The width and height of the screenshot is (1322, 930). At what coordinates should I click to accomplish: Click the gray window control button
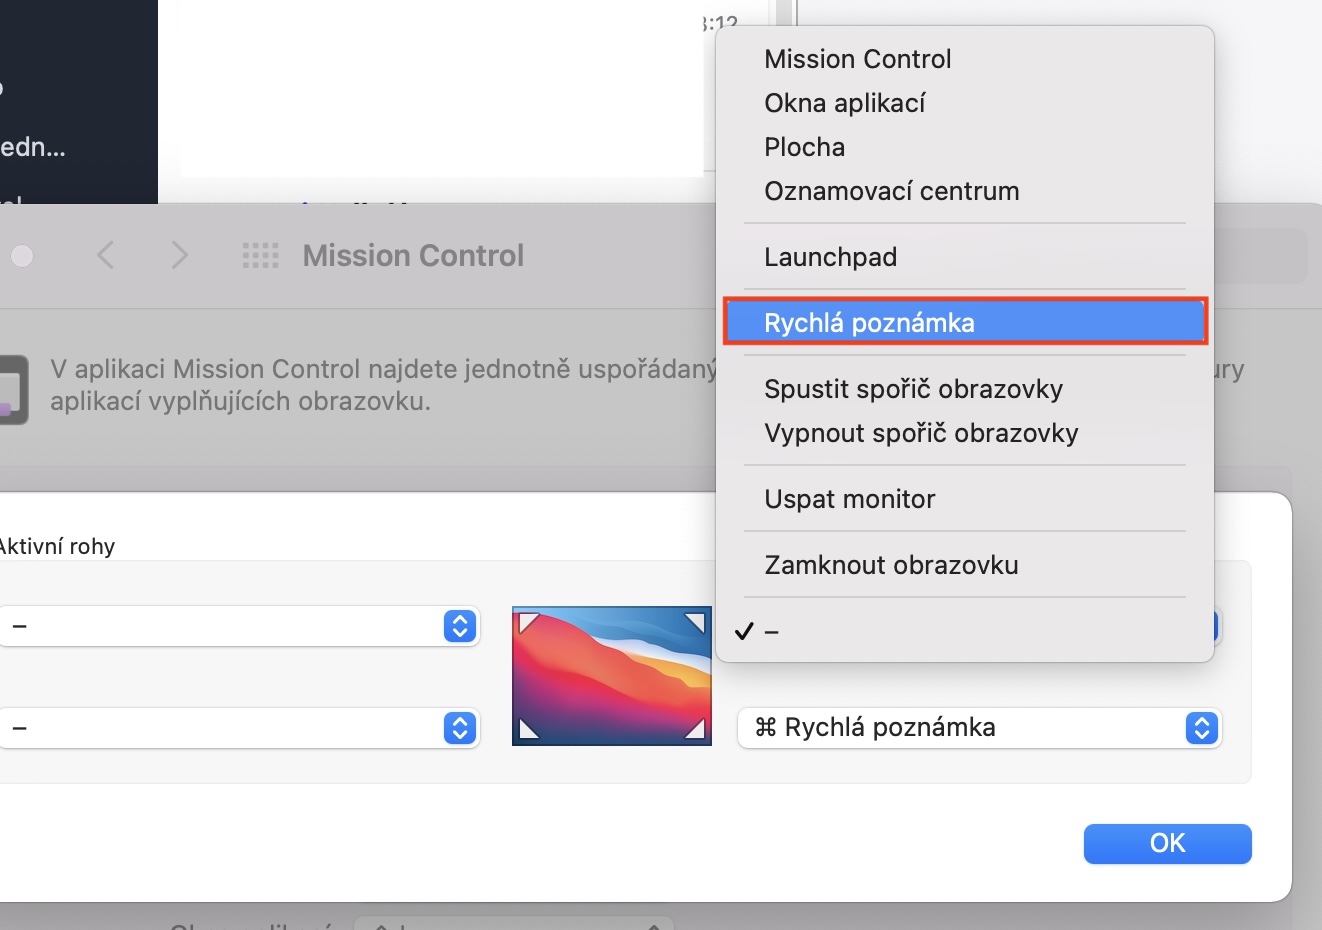(x=22, y=256)
